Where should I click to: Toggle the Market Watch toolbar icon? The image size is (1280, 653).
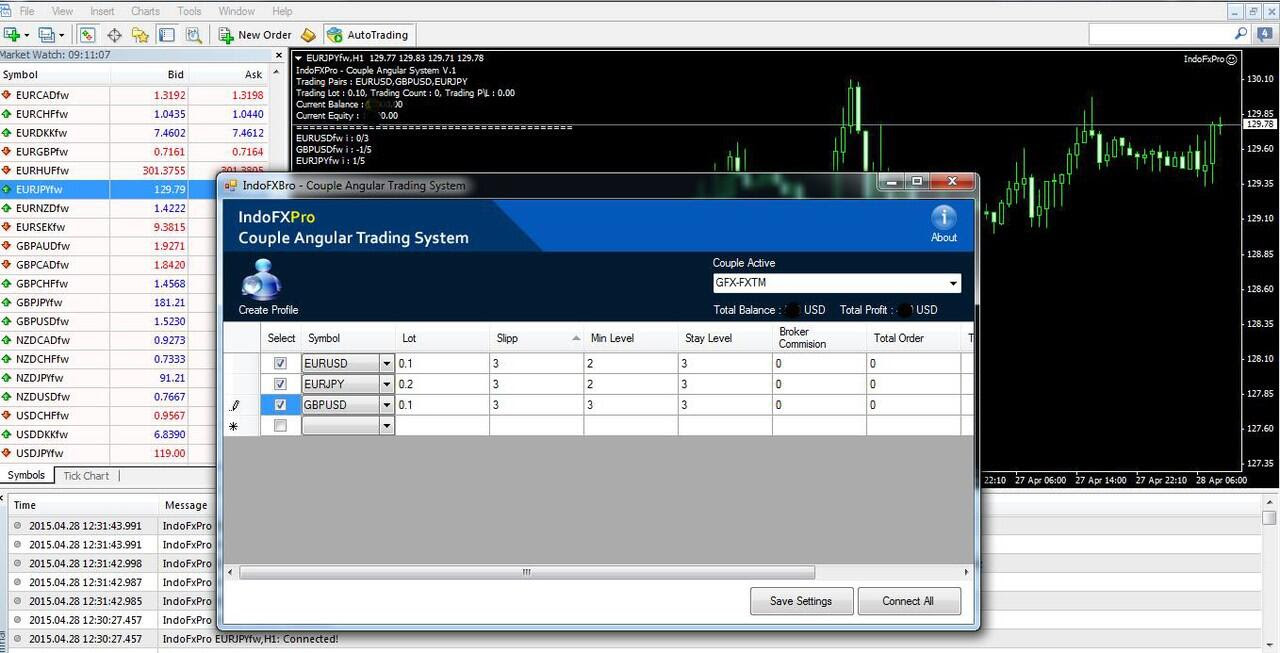87,35
